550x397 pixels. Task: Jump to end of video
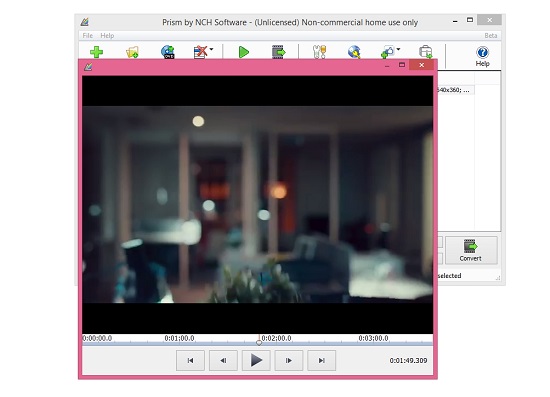(322, 360)
